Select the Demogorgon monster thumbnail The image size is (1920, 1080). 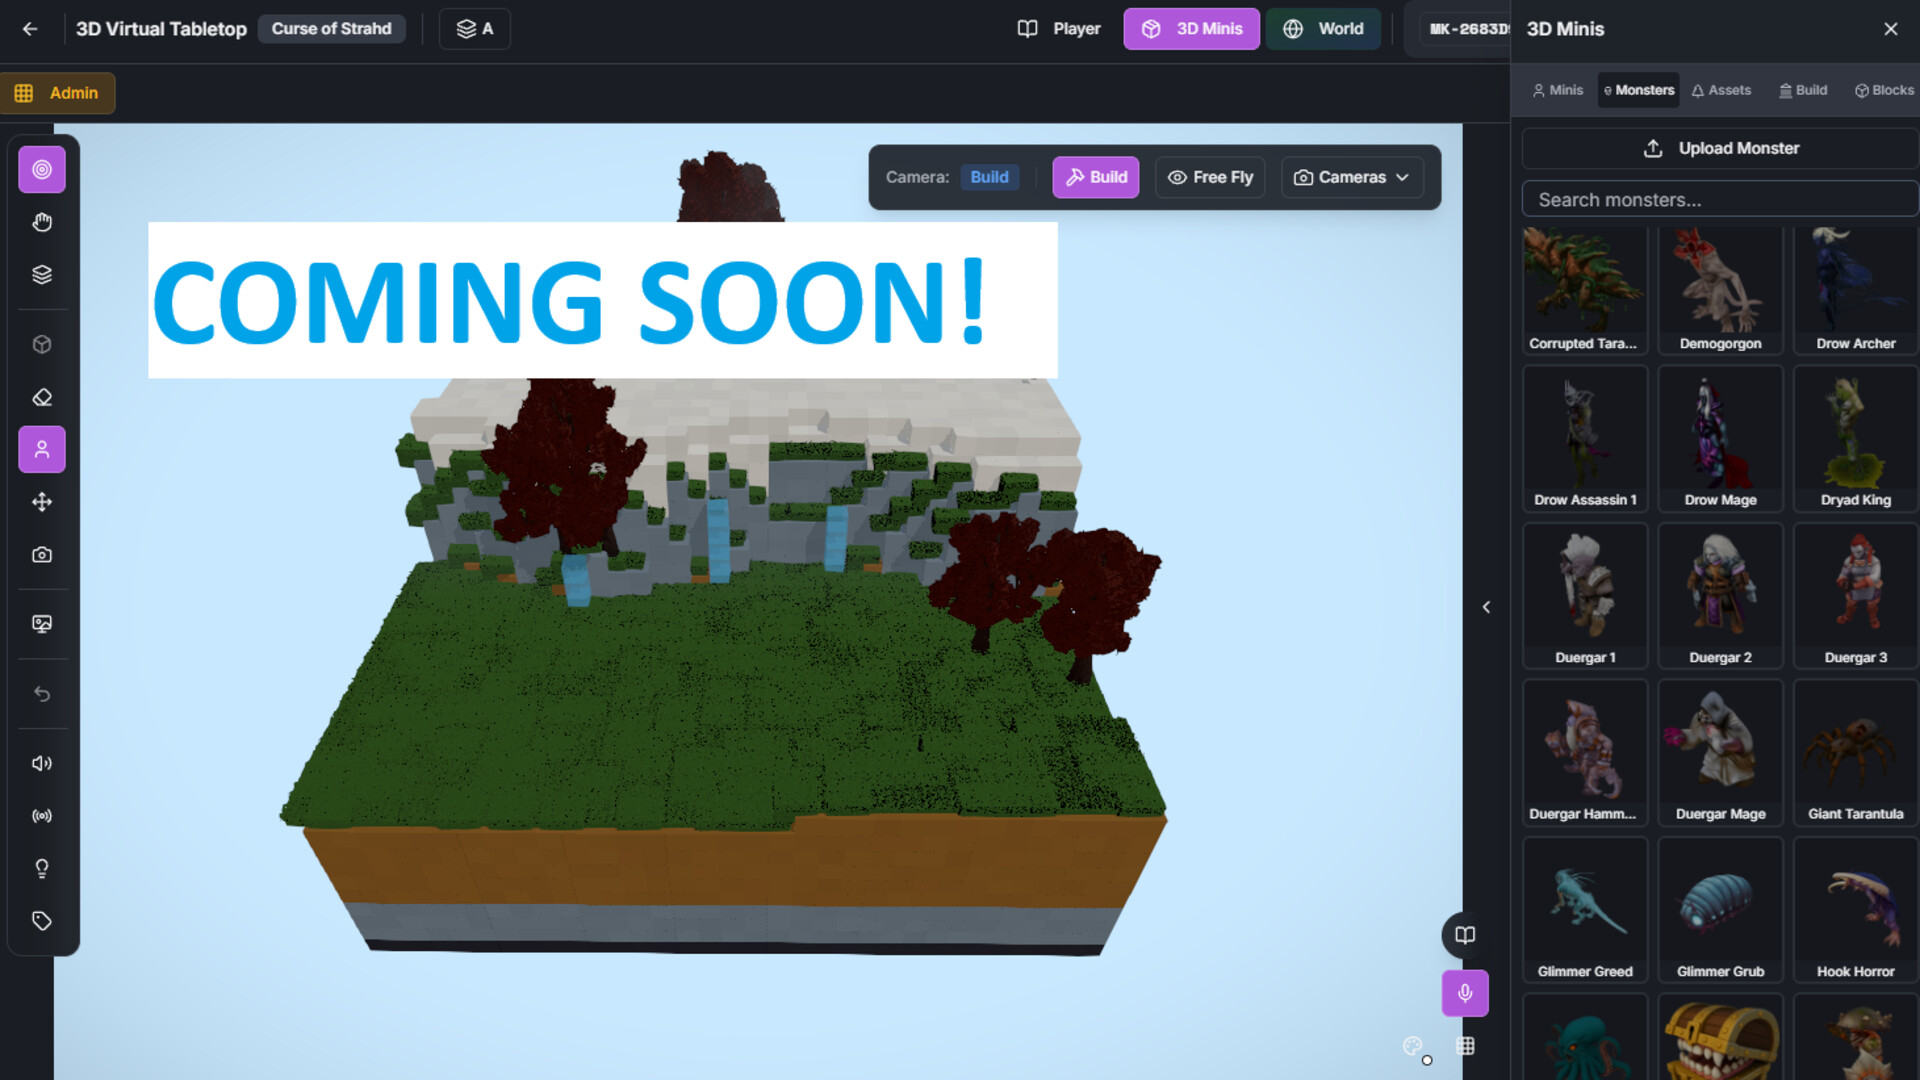[1720, 290]
